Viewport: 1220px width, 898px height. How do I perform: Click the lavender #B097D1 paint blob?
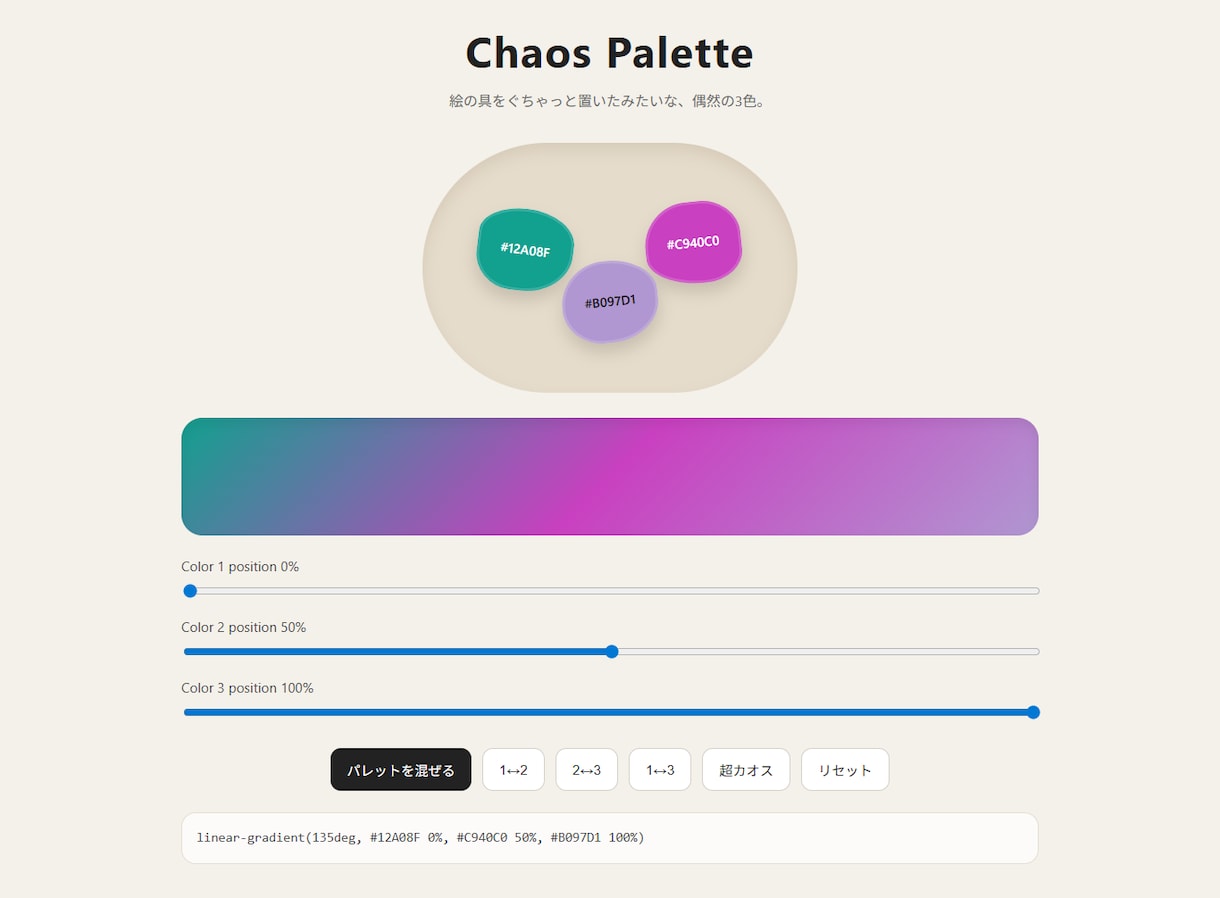pyautogui.click(x=610, y=302)
